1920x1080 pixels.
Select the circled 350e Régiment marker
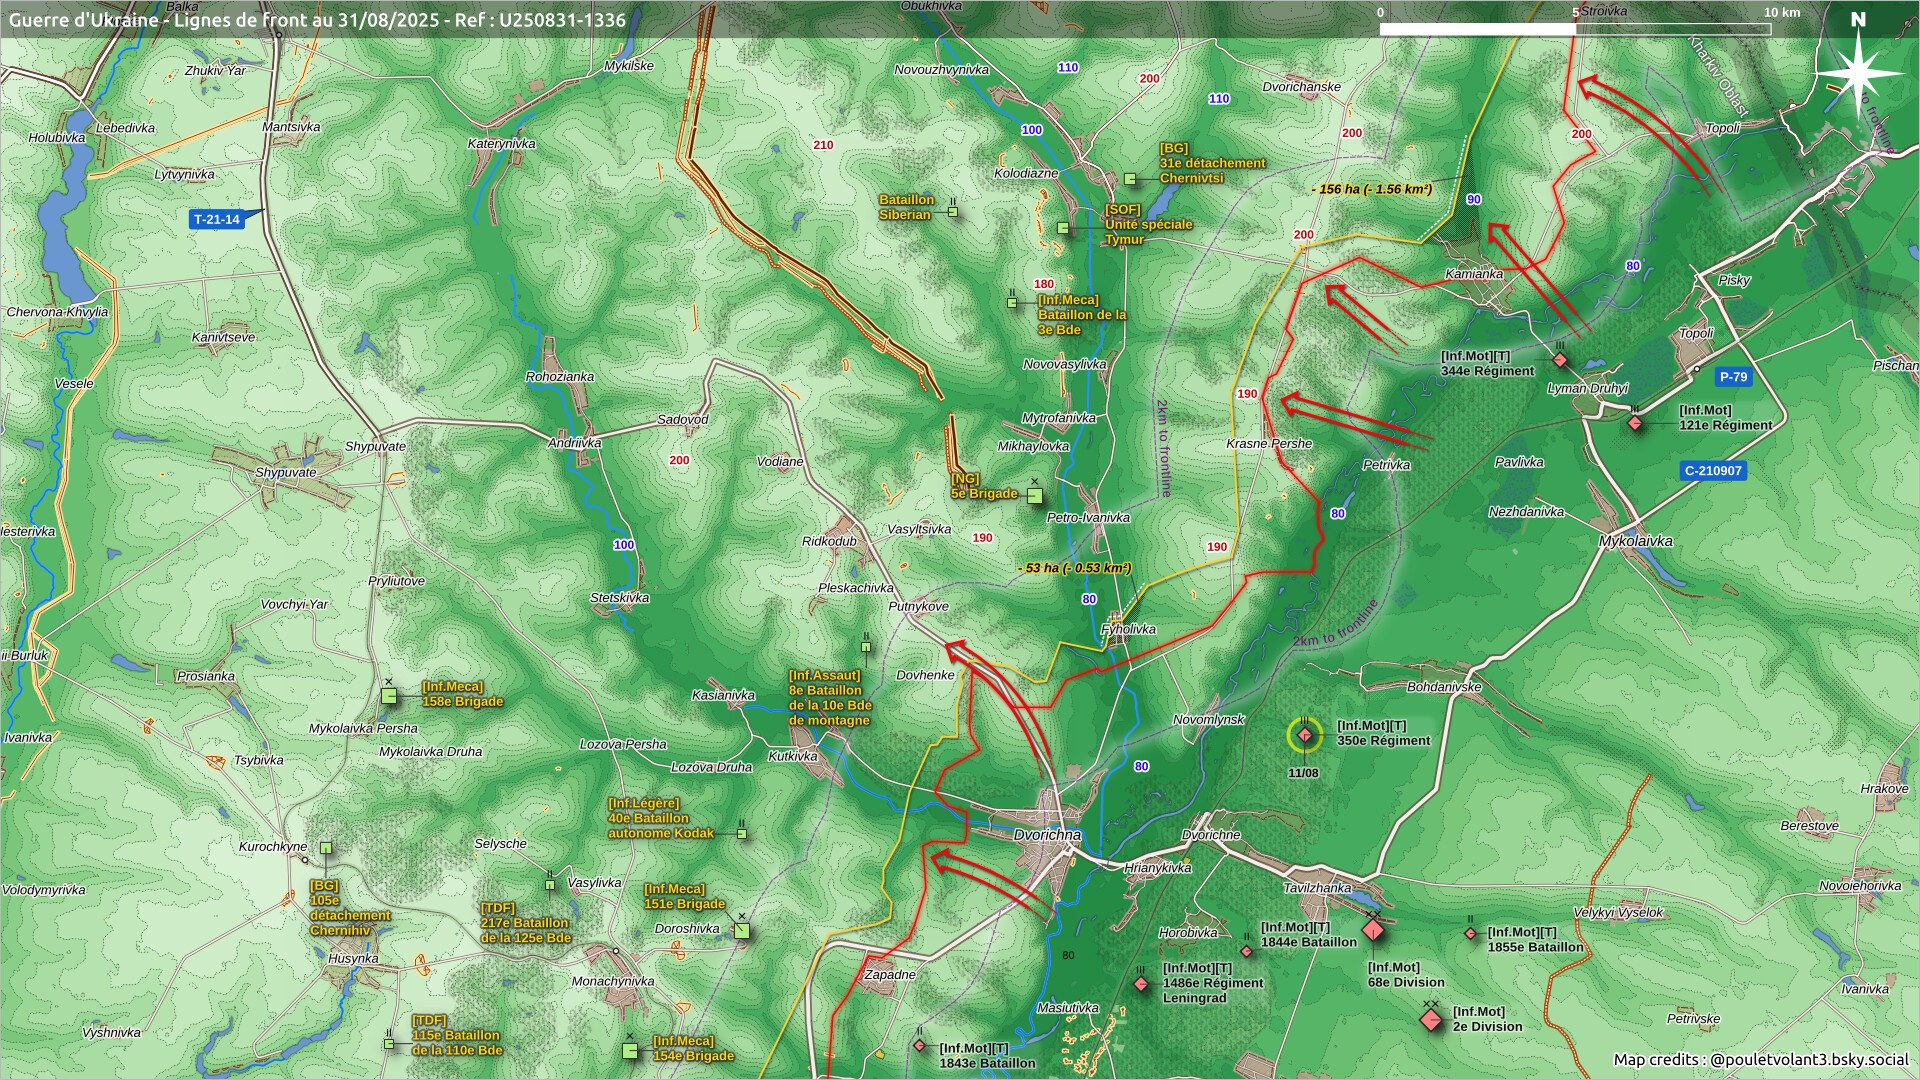(x=1304, y=735)
